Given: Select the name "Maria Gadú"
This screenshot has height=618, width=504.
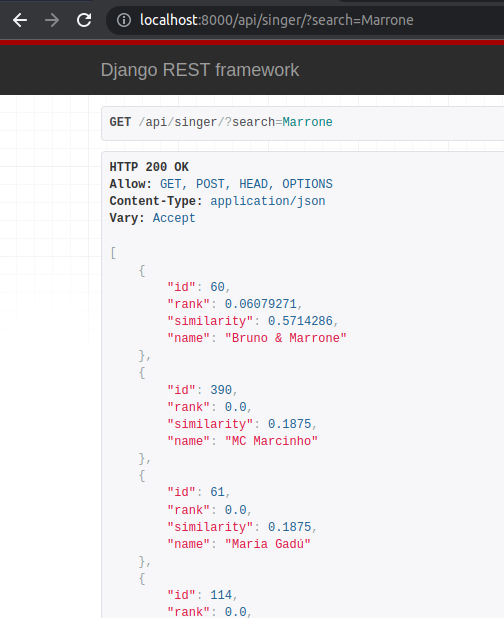Looking at the screenshot, I should click(268, 544).
